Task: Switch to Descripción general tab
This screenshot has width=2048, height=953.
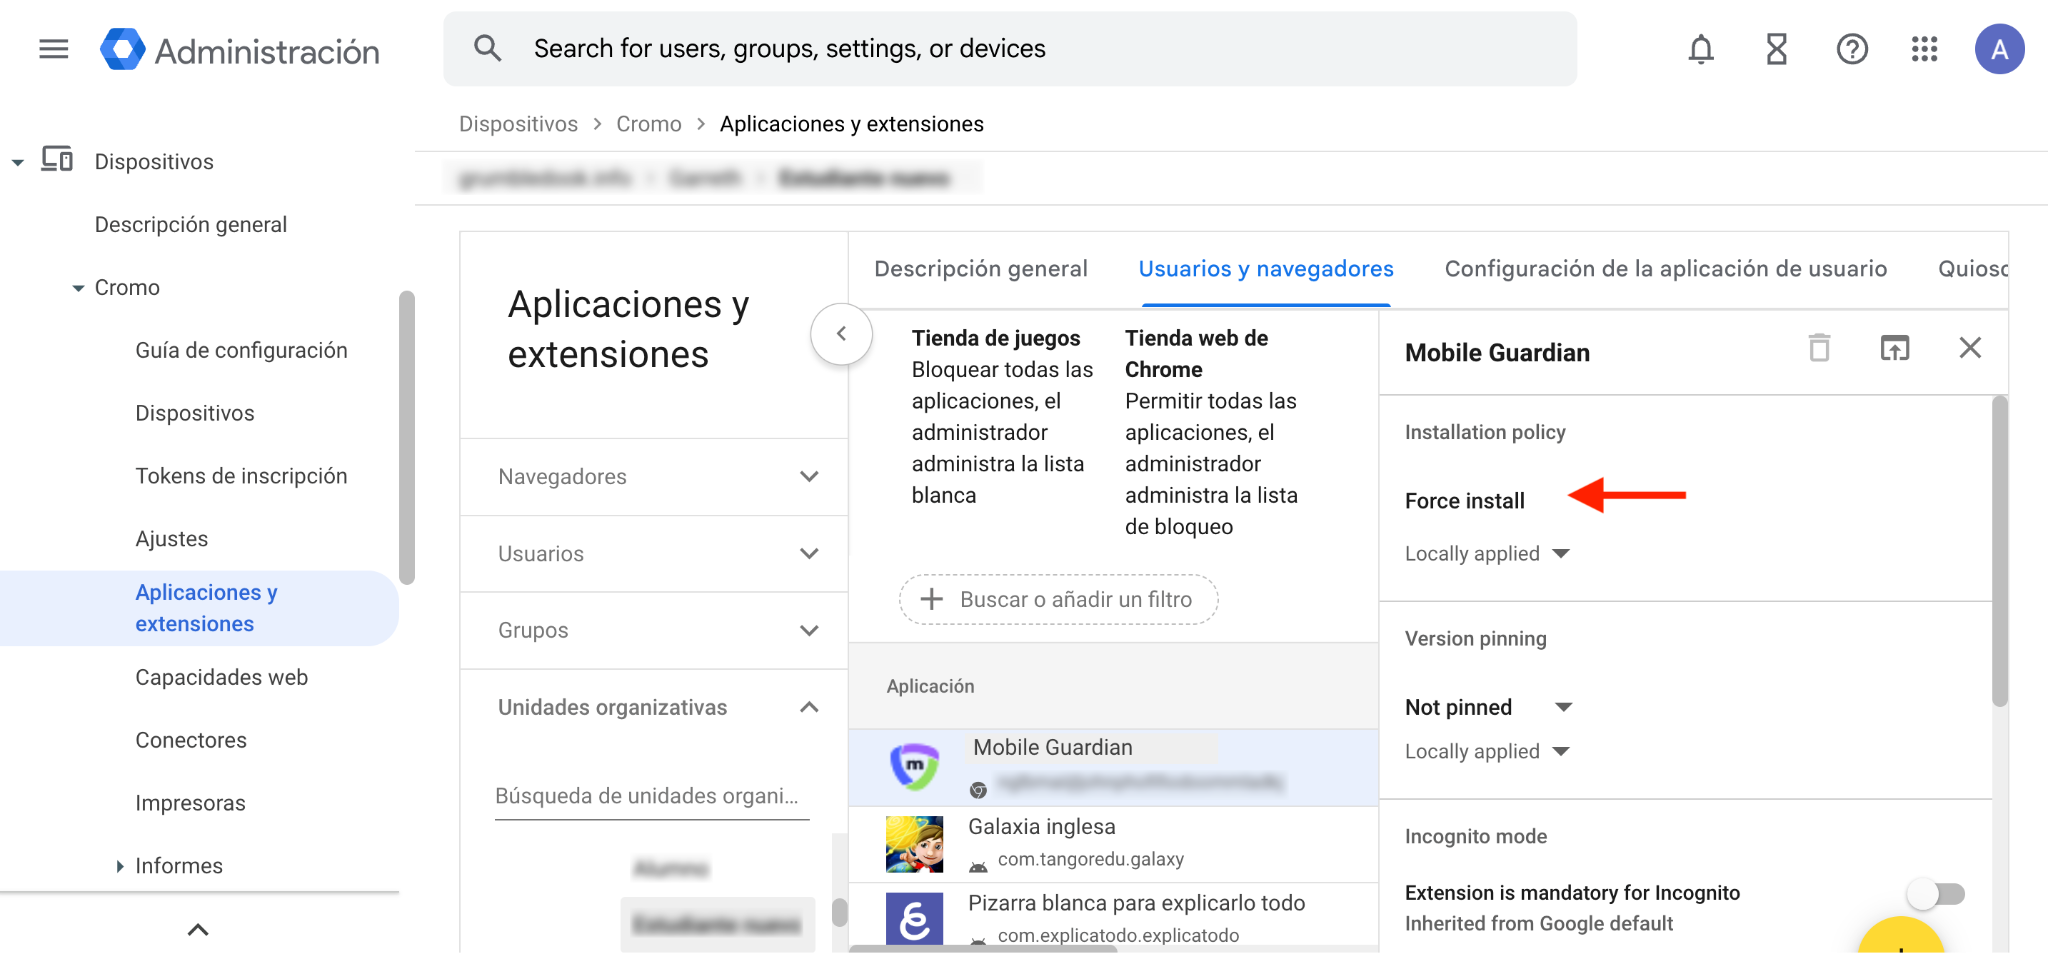Action: pos(980,269)
